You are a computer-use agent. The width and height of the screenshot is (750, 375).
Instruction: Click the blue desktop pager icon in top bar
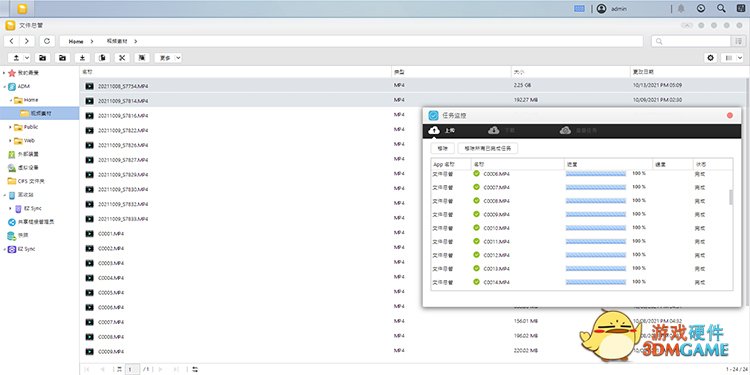(x=580, y=9)
